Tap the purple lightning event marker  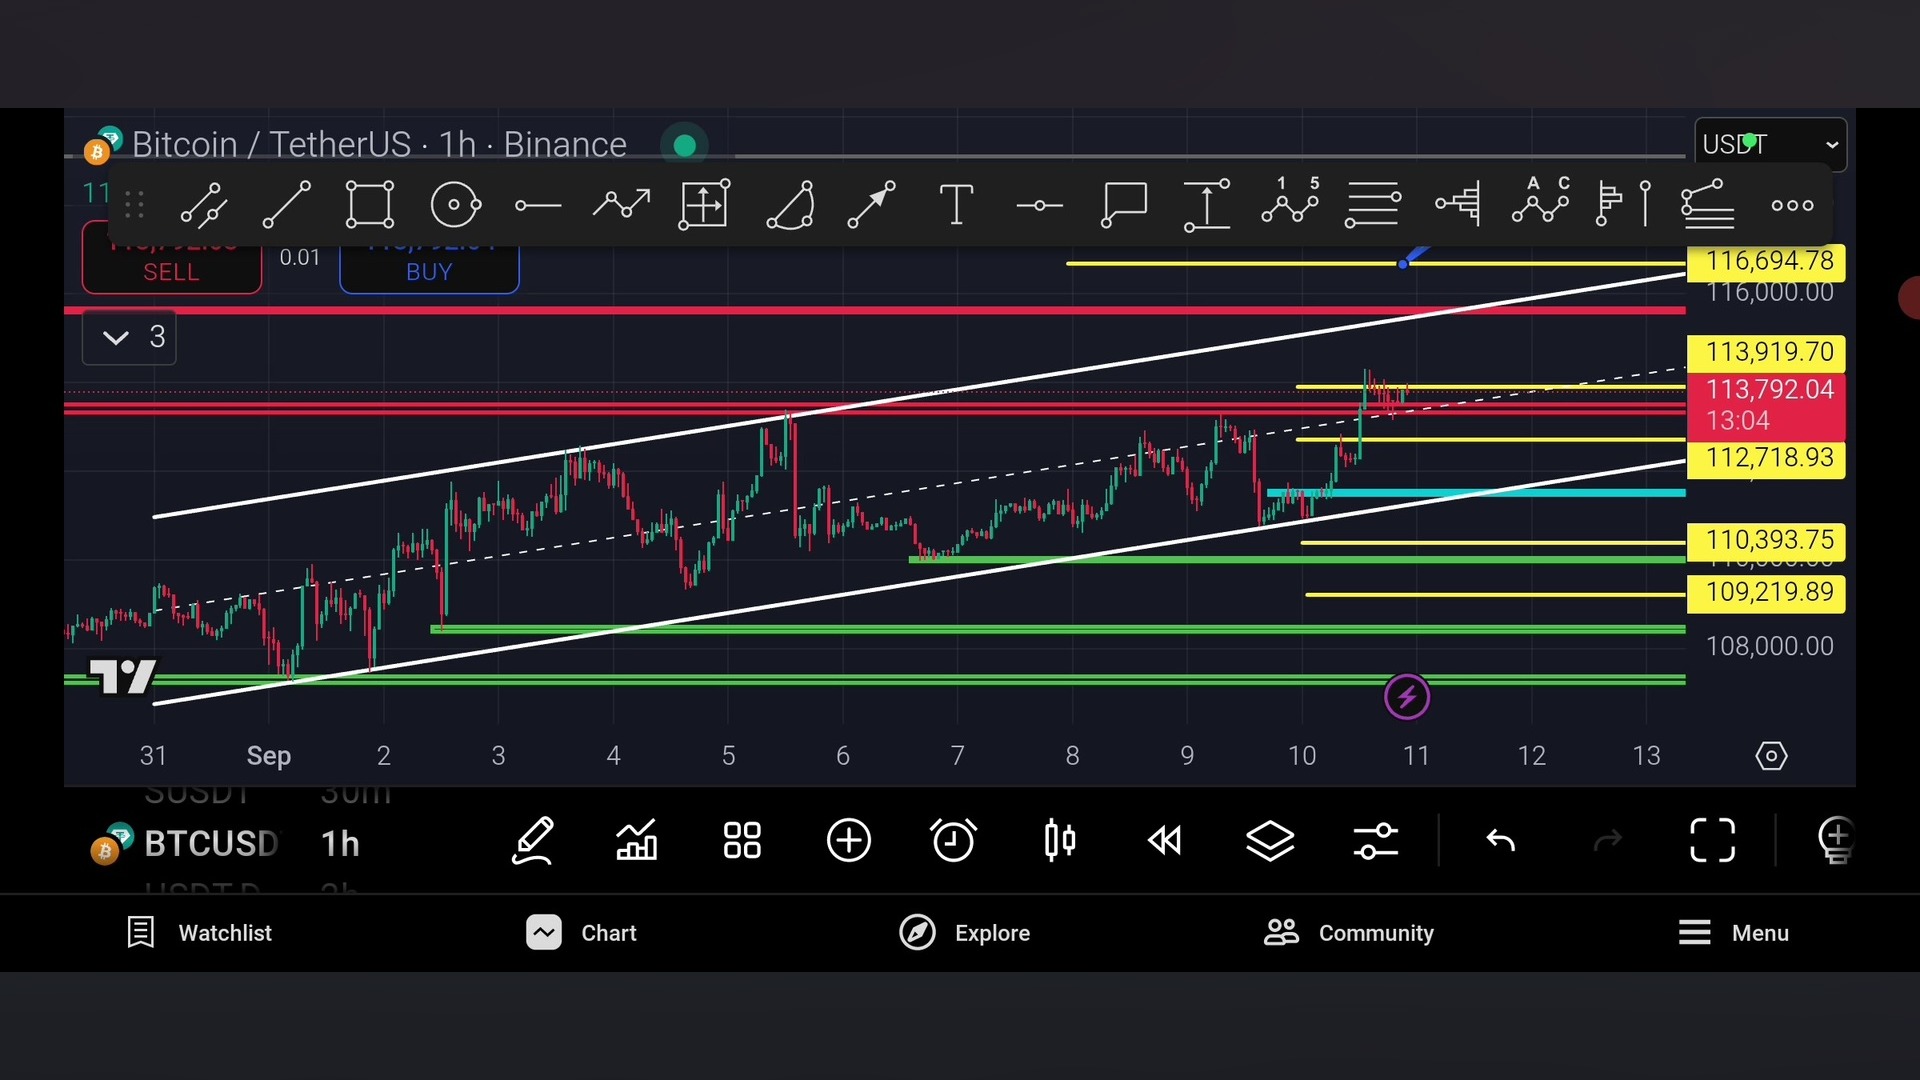tap(1407, 697)
